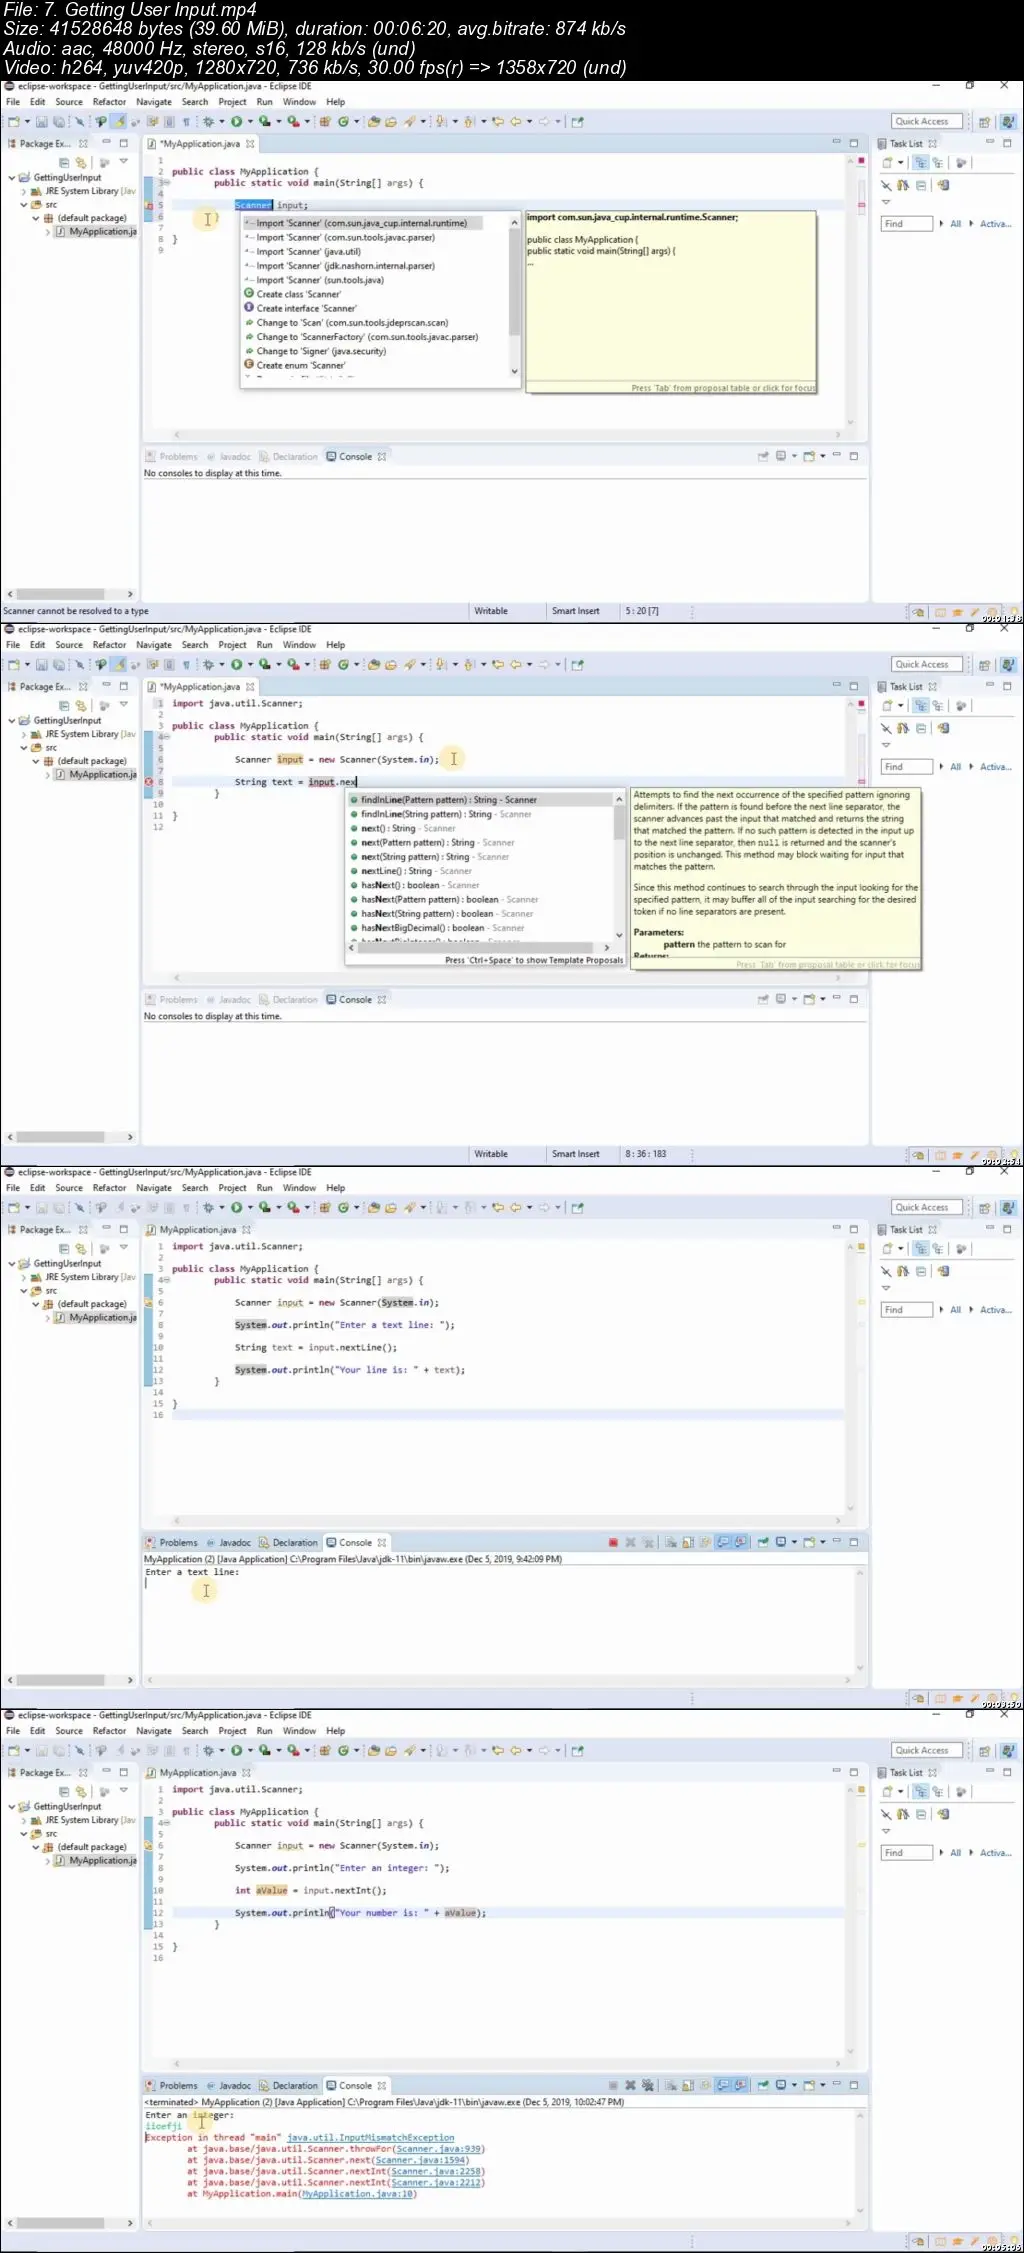The height and width of the screenshot is (2253, 1024).
Task: Click Open Type icon in text-line console frame
Action: tap(374, 1208)
